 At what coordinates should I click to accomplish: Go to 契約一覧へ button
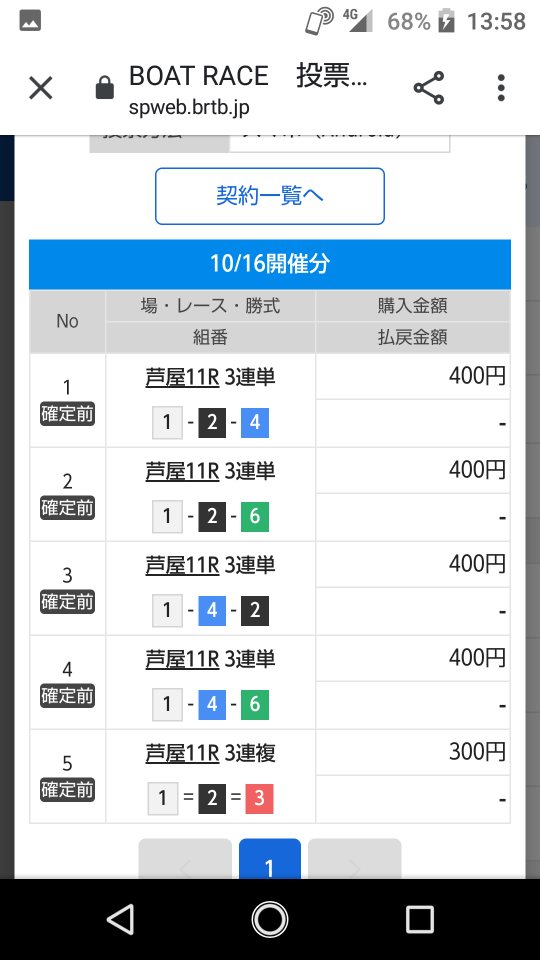point(269,196)
